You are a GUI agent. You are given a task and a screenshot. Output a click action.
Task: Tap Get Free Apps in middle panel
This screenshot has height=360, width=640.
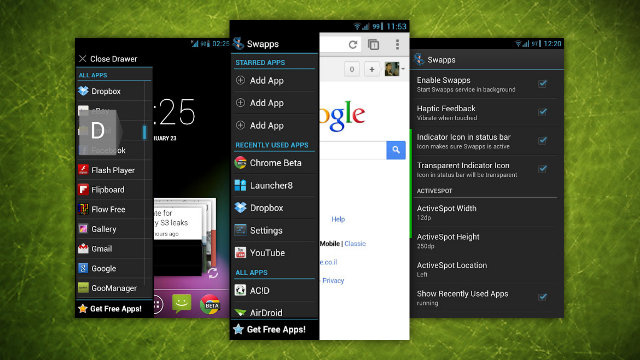274,329
